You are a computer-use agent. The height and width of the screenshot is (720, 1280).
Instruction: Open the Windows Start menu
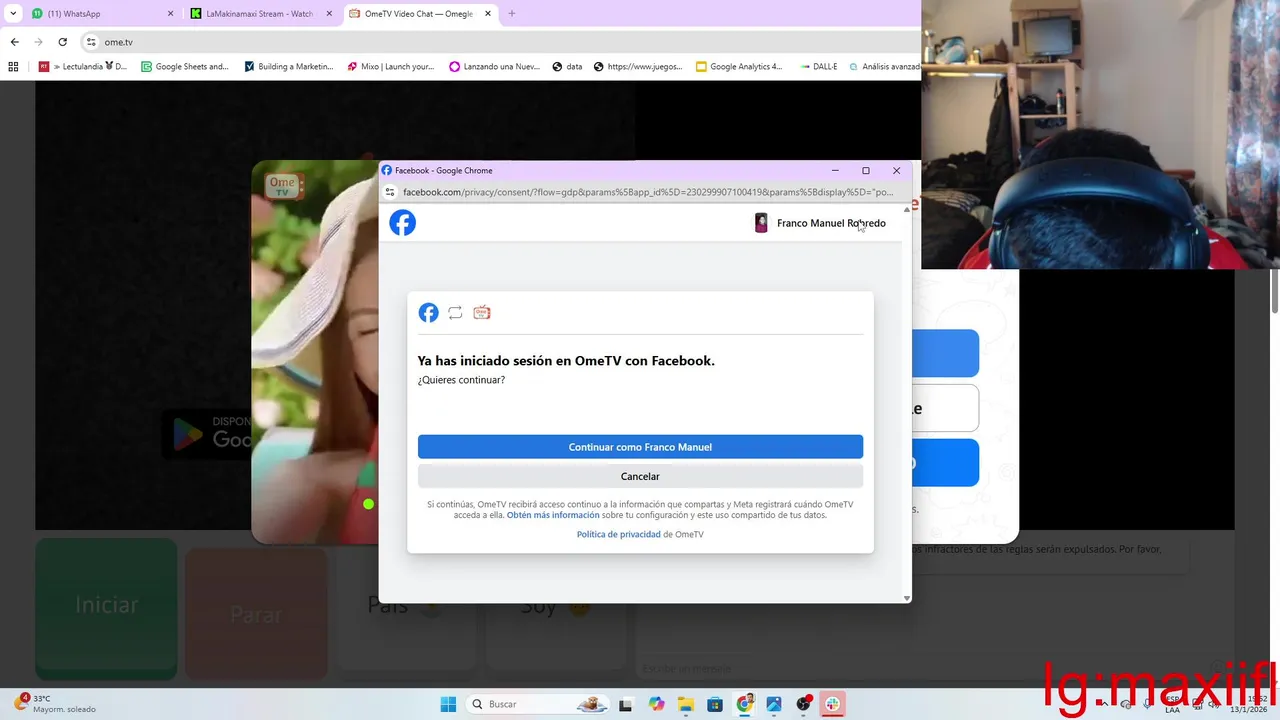click(x=448, y=704)
